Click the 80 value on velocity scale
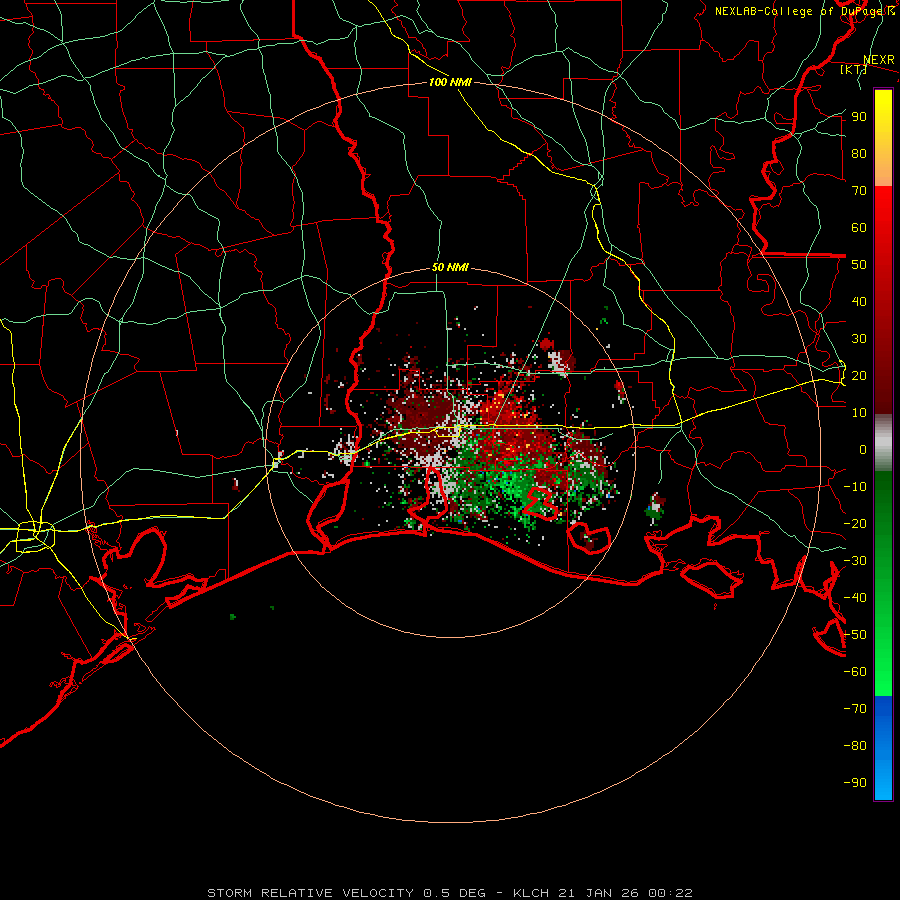This screenshot has height=900, width=900. pyautogui.click(x=859, y=154)
